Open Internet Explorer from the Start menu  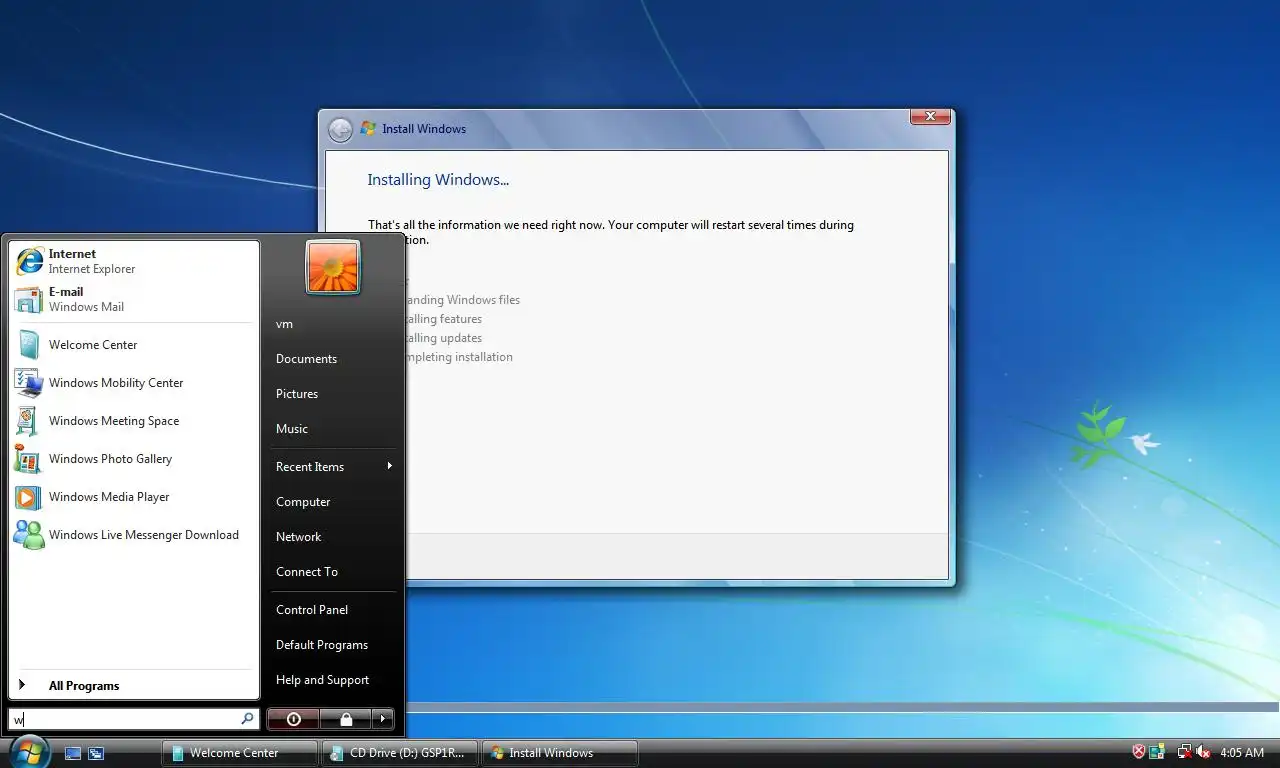pos(134,261)
